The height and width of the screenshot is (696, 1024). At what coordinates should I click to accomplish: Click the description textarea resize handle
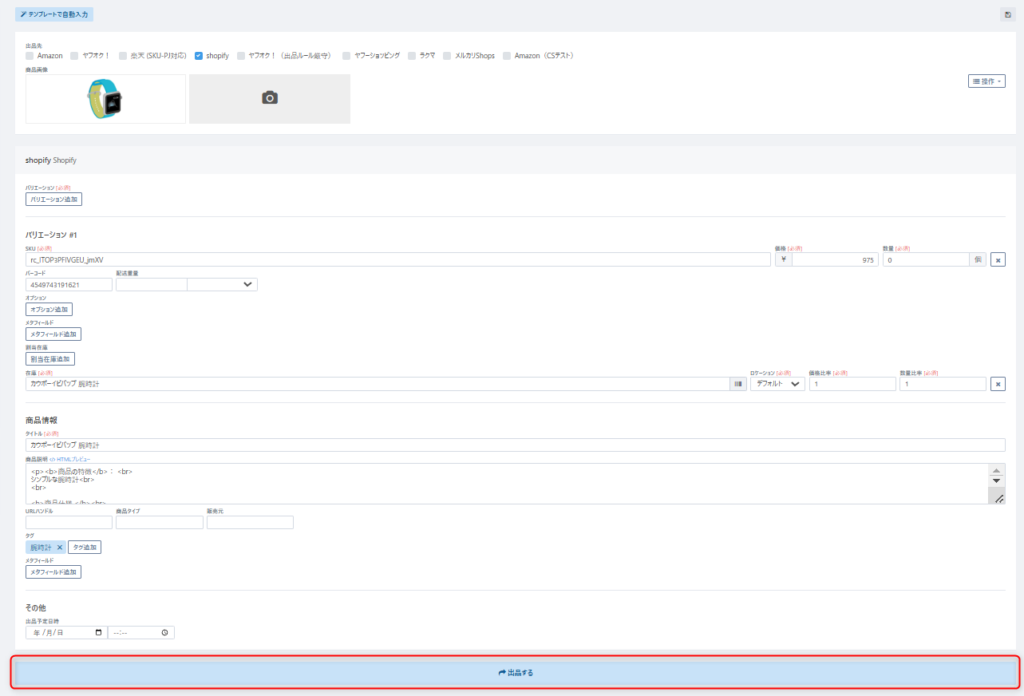pos(999,499)
